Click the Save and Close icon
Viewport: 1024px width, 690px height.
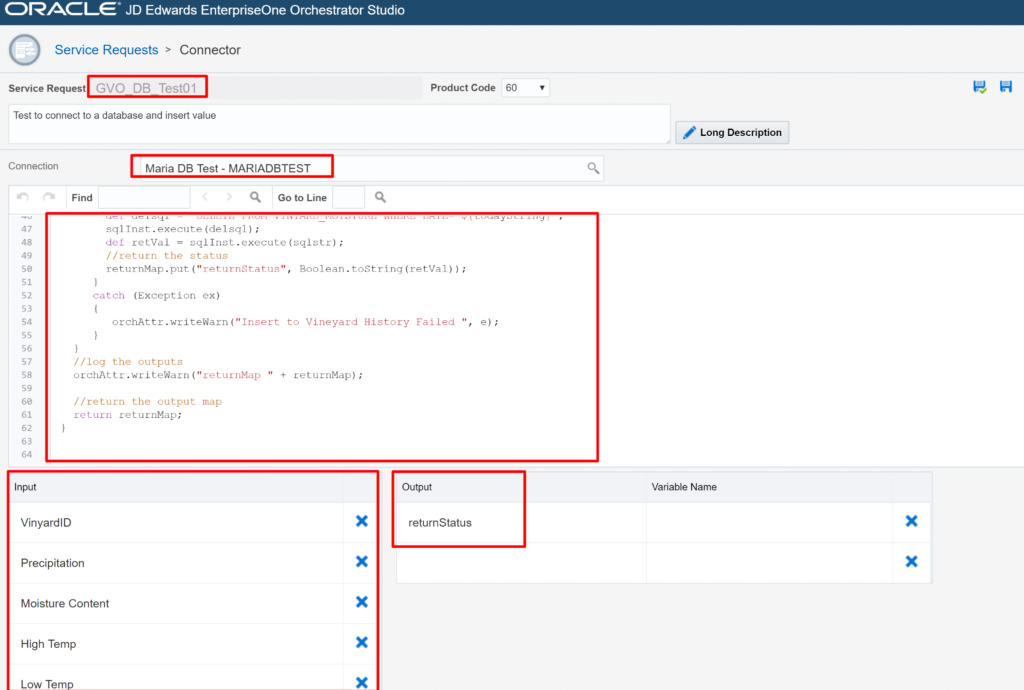[x=979, y=87]
